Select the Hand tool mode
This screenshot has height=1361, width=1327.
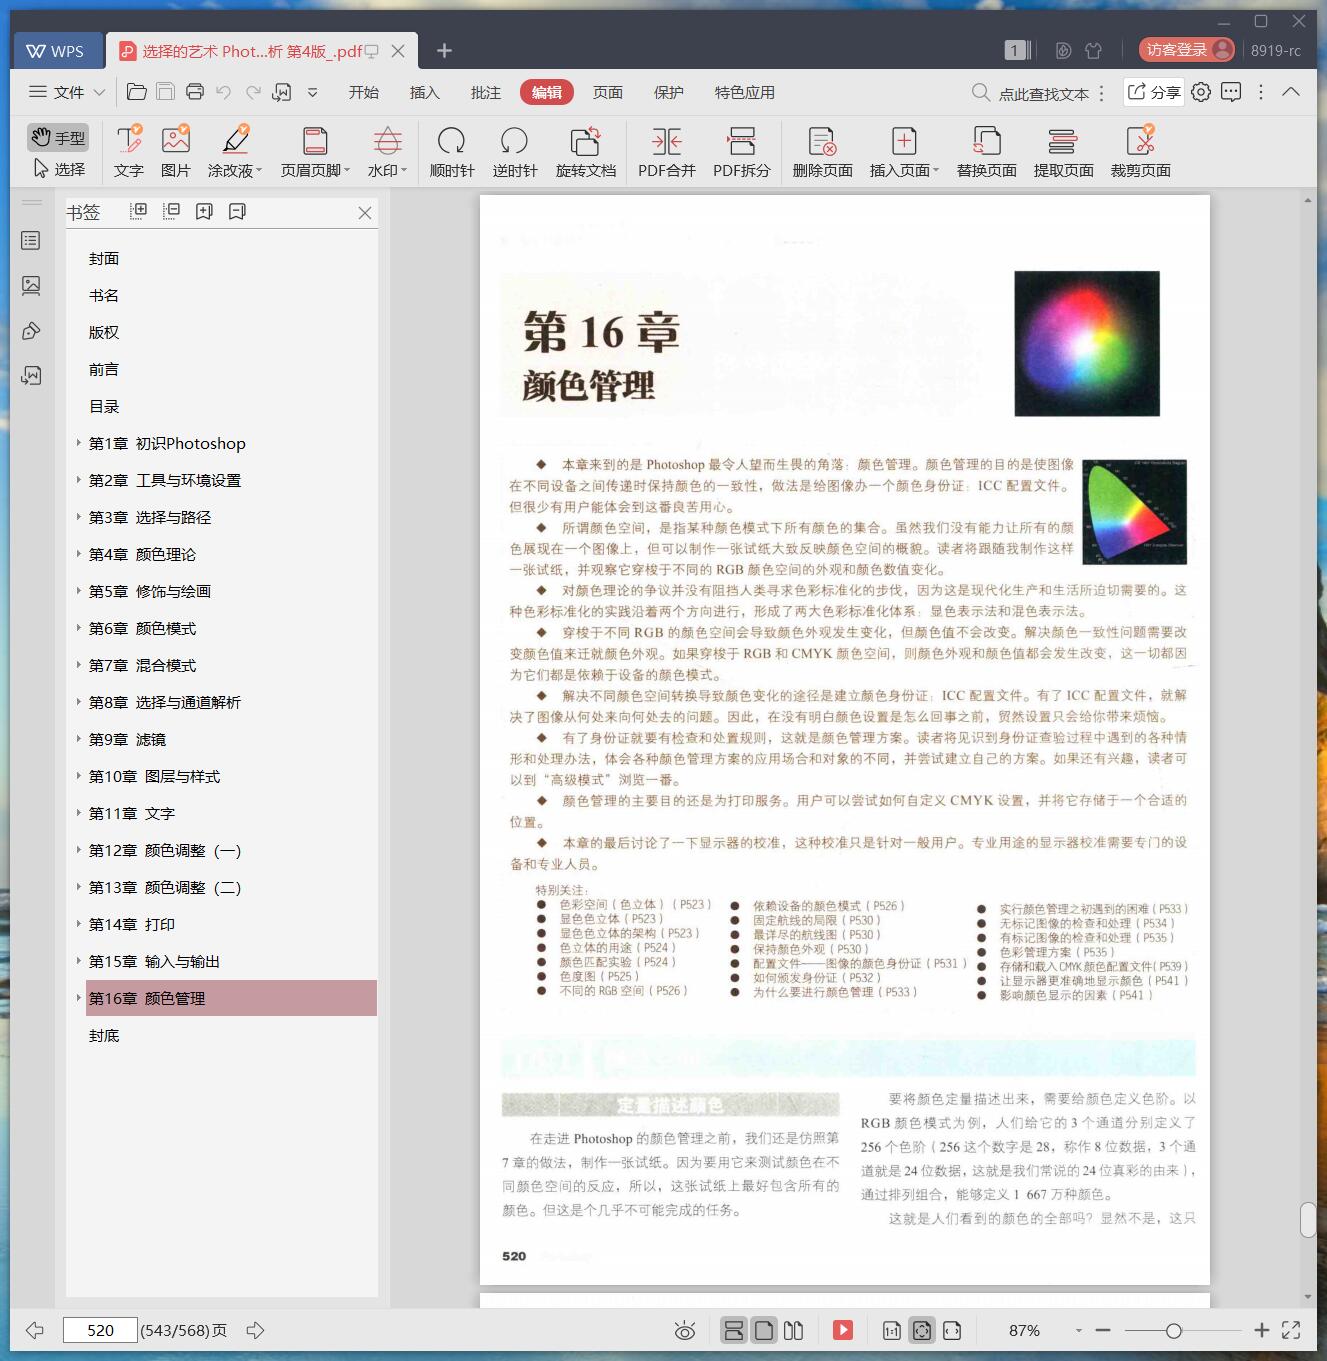pos(58,138)
